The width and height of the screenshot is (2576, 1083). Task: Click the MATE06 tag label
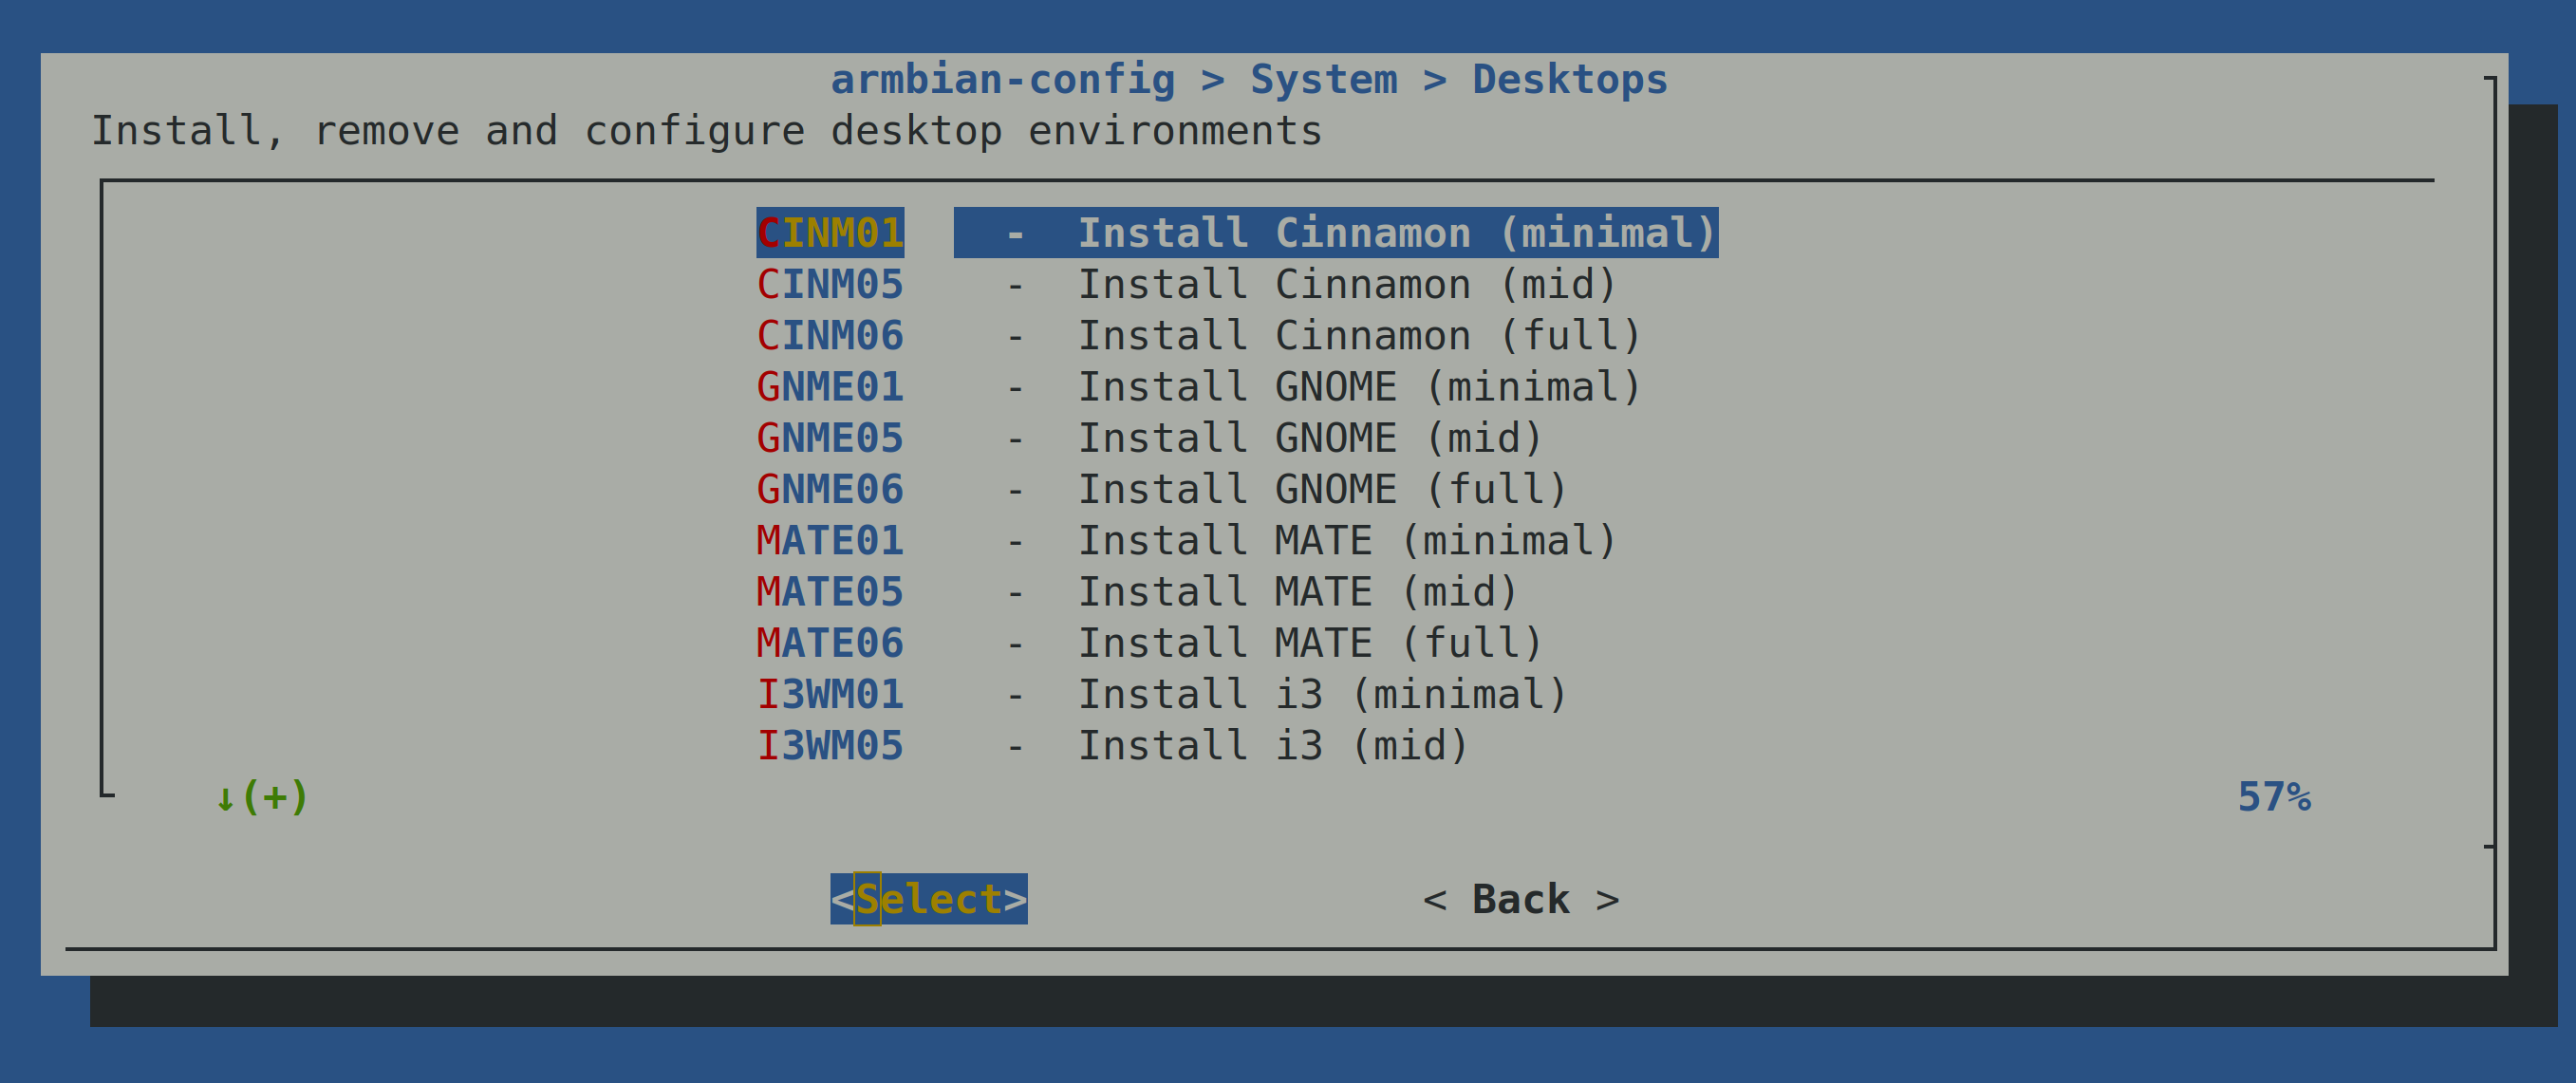[x=830, y=643]
